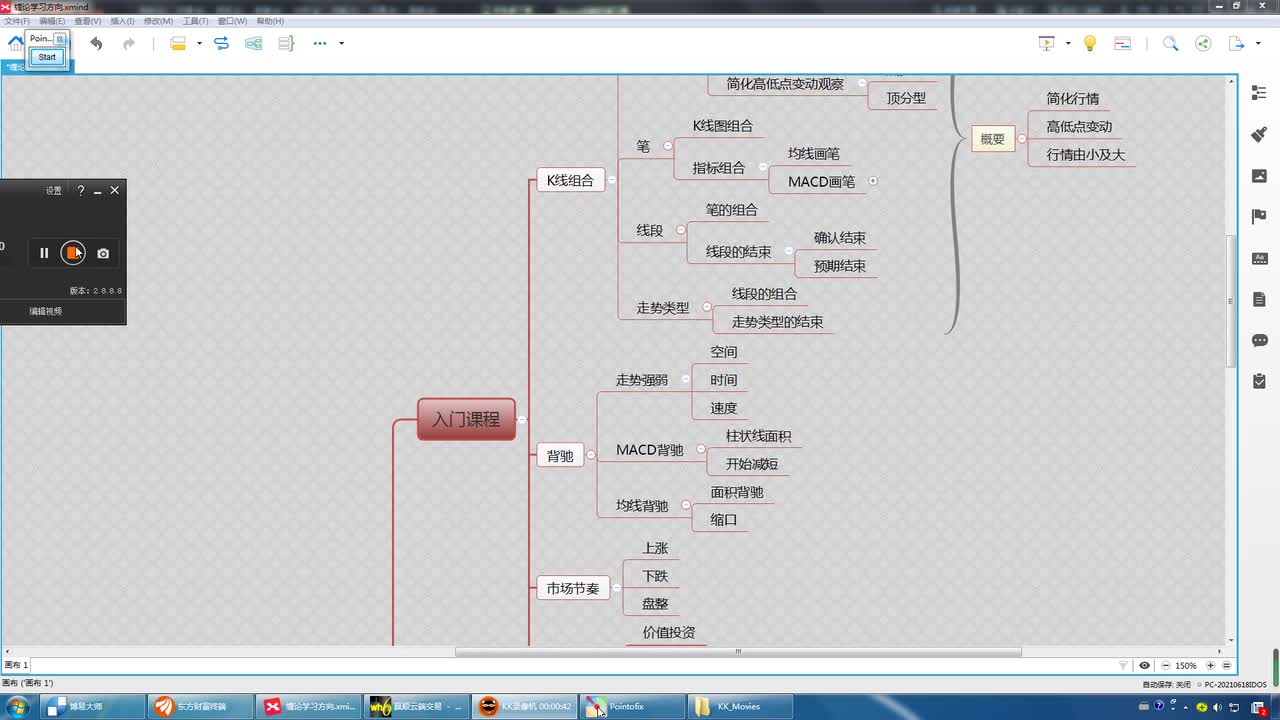
Task: Open 东方财富终端 from the taskbar
Action: pyautogui.click(x=199, y=707)
